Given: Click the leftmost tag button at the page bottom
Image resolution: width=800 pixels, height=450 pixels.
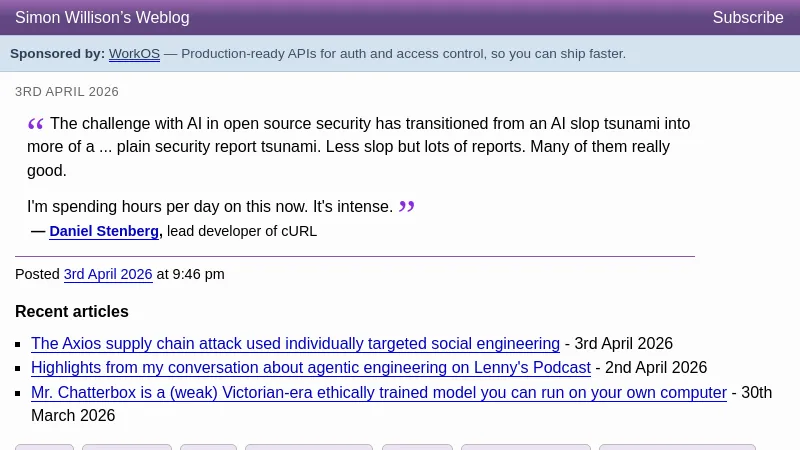Looking at the screenshot, I should click(x=44, y=447).
